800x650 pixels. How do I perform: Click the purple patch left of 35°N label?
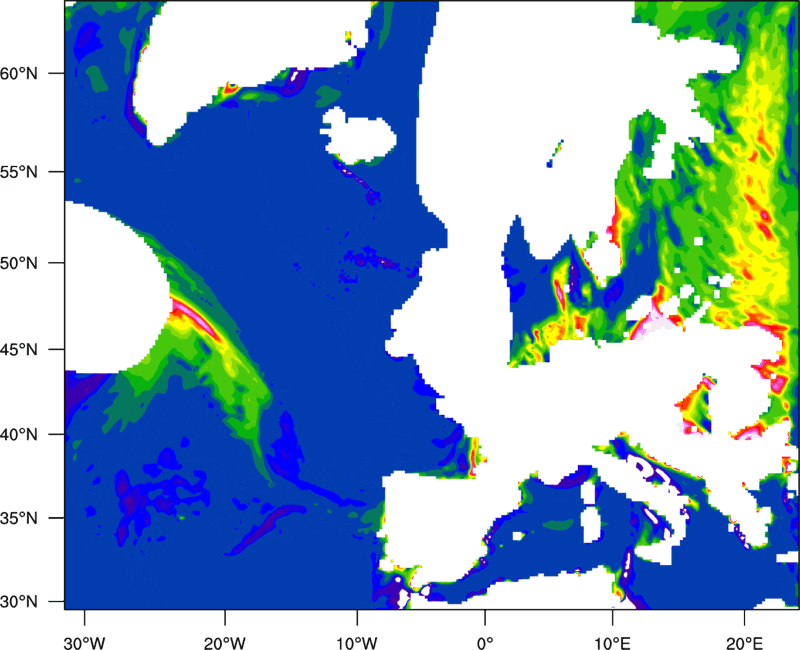(x=130, y=495)
